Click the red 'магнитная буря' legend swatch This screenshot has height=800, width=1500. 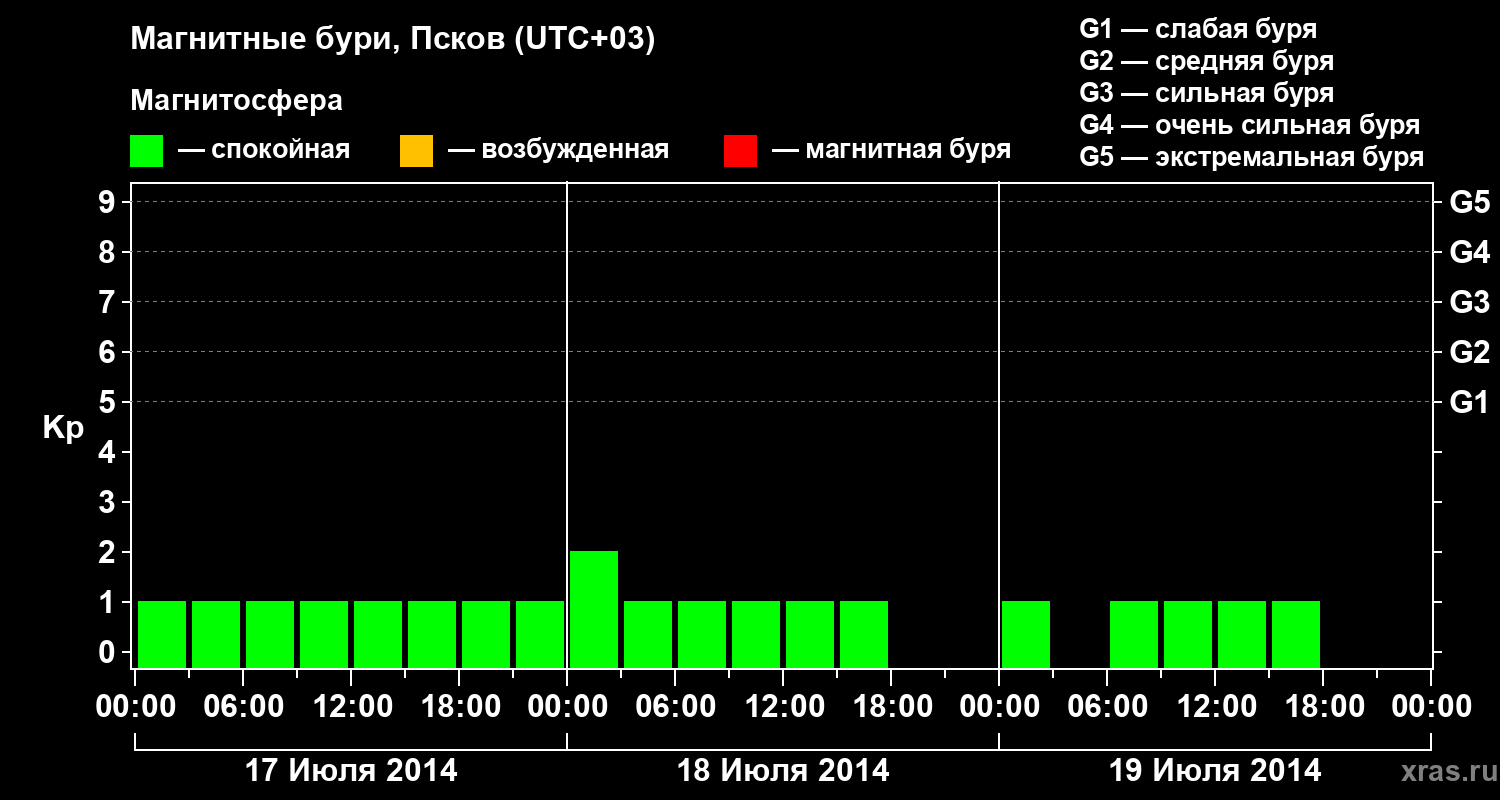tap(740, 151)
